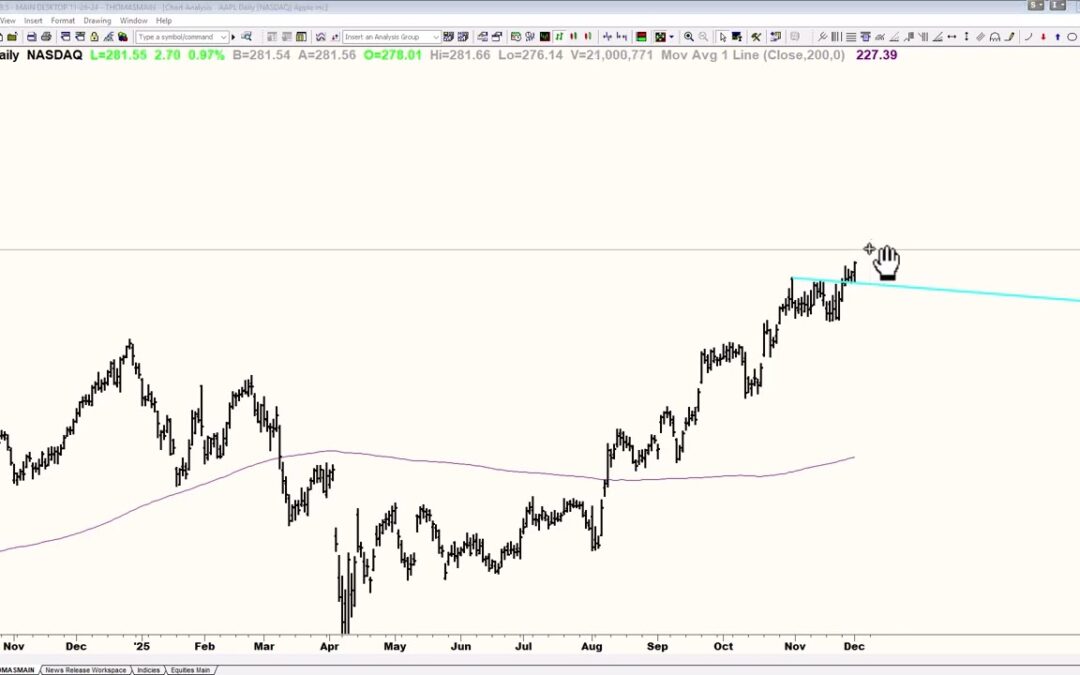Switch to the Equities Main tab
Viewport: 1080px width, 675px height.
point(191,670)
